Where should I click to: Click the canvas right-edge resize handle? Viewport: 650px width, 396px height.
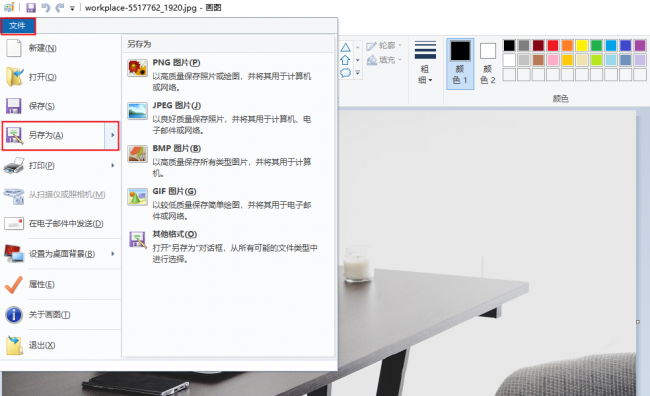point(638,322)
